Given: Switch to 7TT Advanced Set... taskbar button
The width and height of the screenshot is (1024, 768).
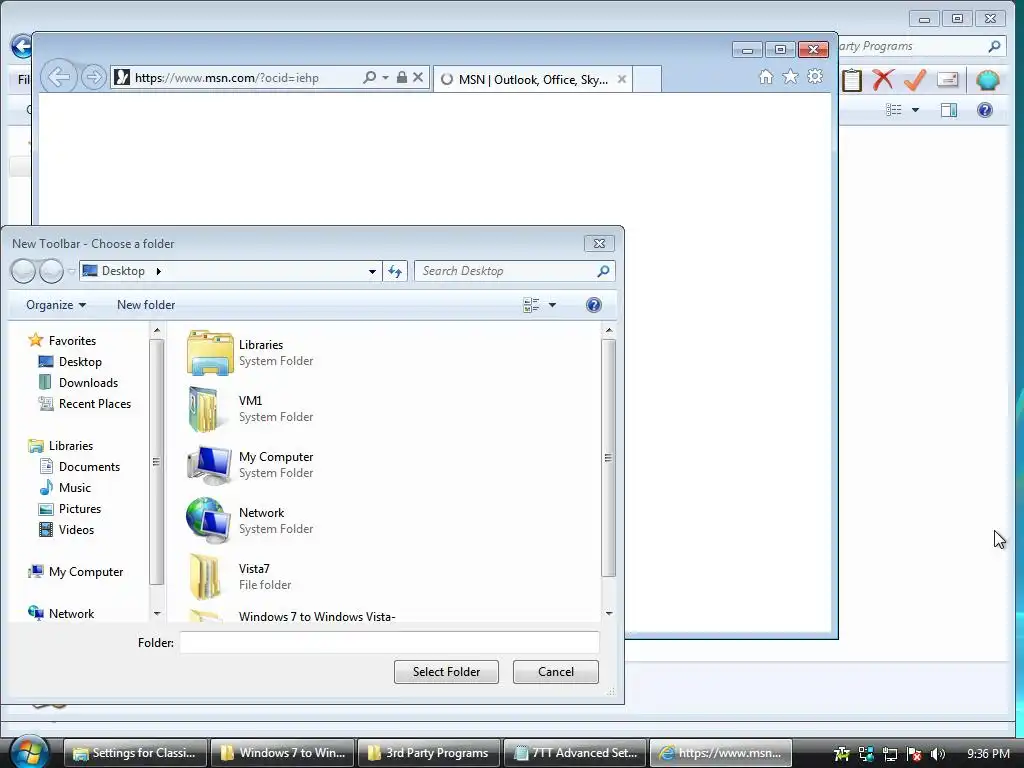Looking at the screenshot, I should tap(575, 753).
